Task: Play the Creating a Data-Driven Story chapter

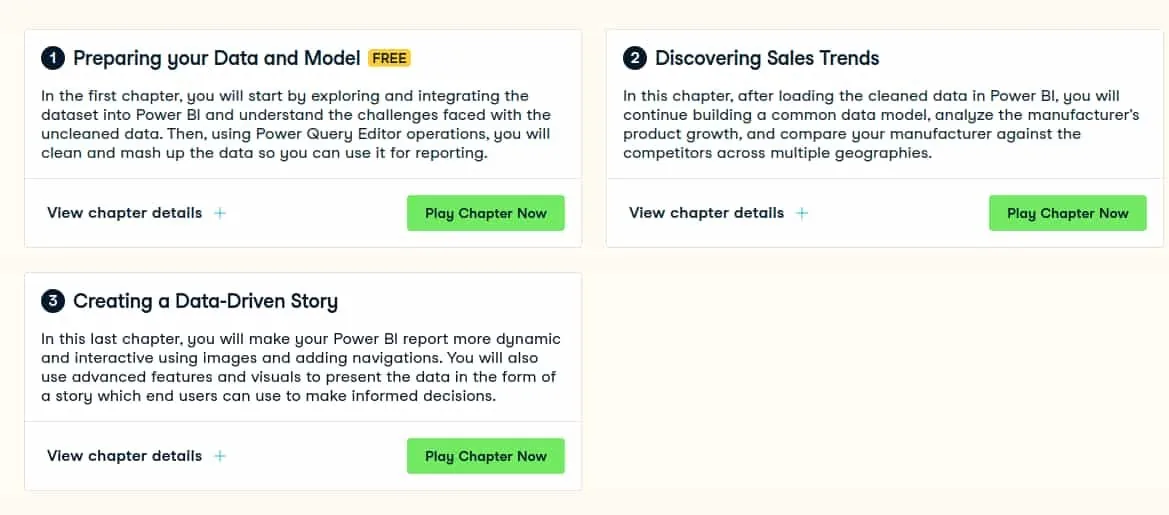Action: [485, 456]
